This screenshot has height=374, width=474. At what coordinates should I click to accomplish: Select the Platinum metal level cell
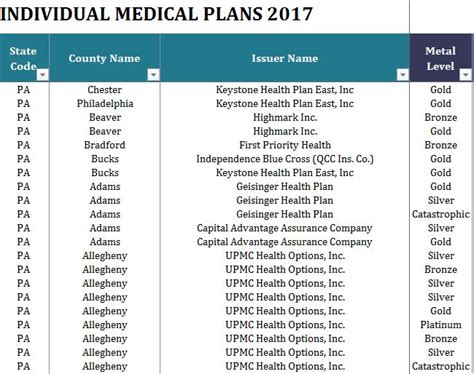coord(441,325)
